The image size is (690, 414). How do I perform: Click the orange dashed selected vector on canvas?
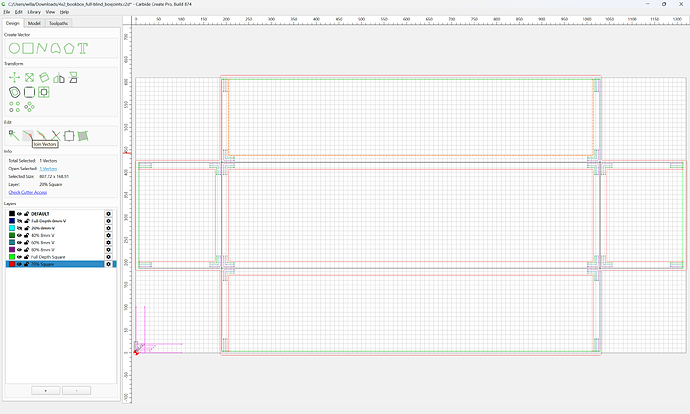409,155
